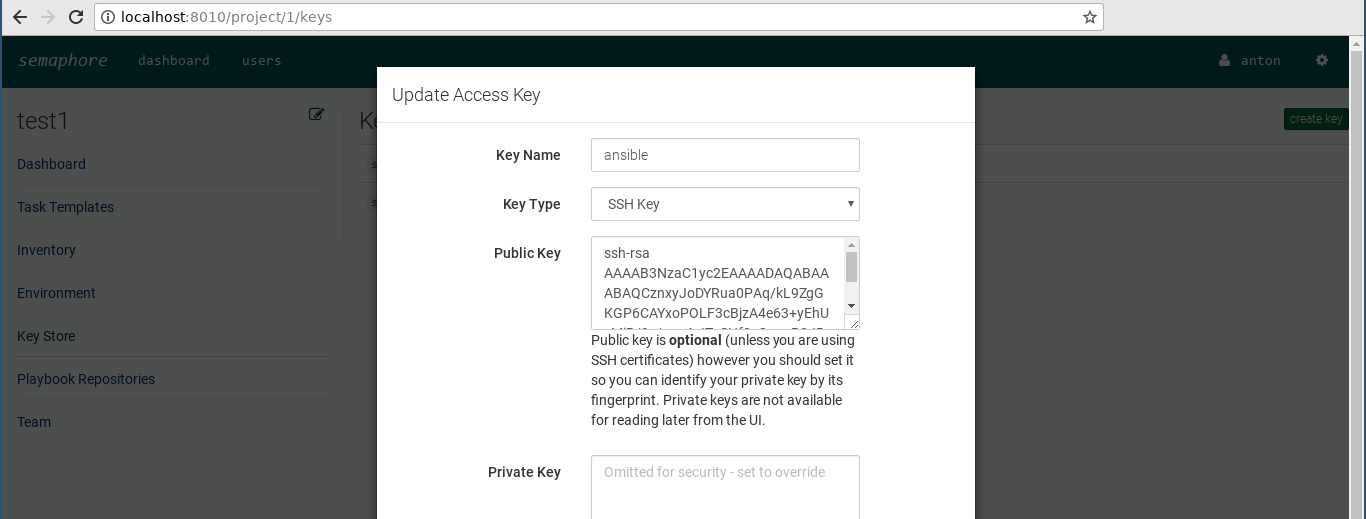Image resolution: width=1366 pixels, height=519 pixels.
Task: Click the Key Name input field
Action: tap(725, 155)
